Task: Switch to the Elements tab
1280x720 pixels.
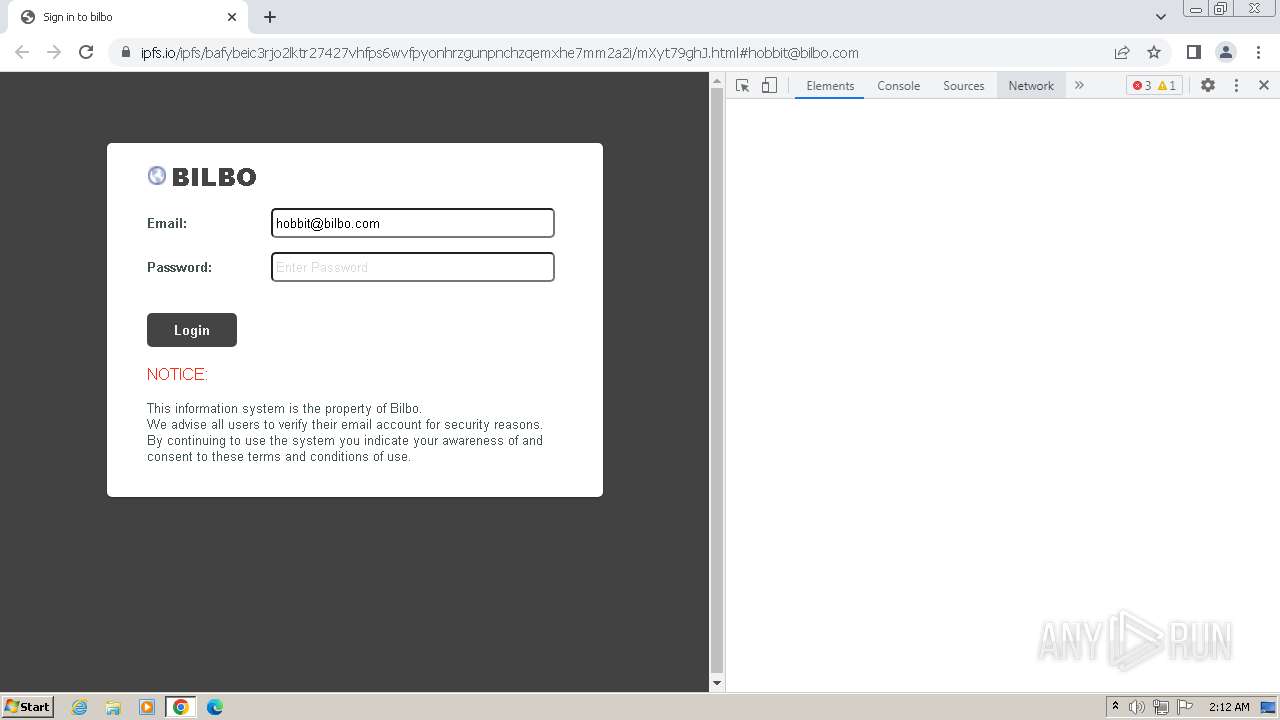Action: coord(830,86)
